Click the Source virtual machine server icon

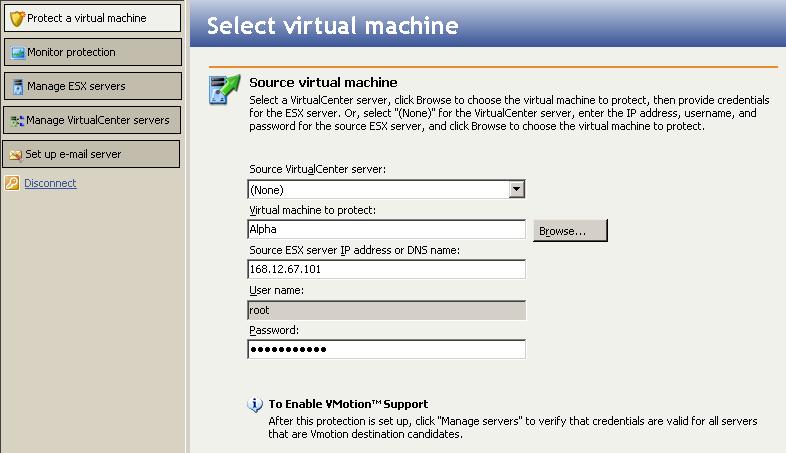tap(225, 88)
